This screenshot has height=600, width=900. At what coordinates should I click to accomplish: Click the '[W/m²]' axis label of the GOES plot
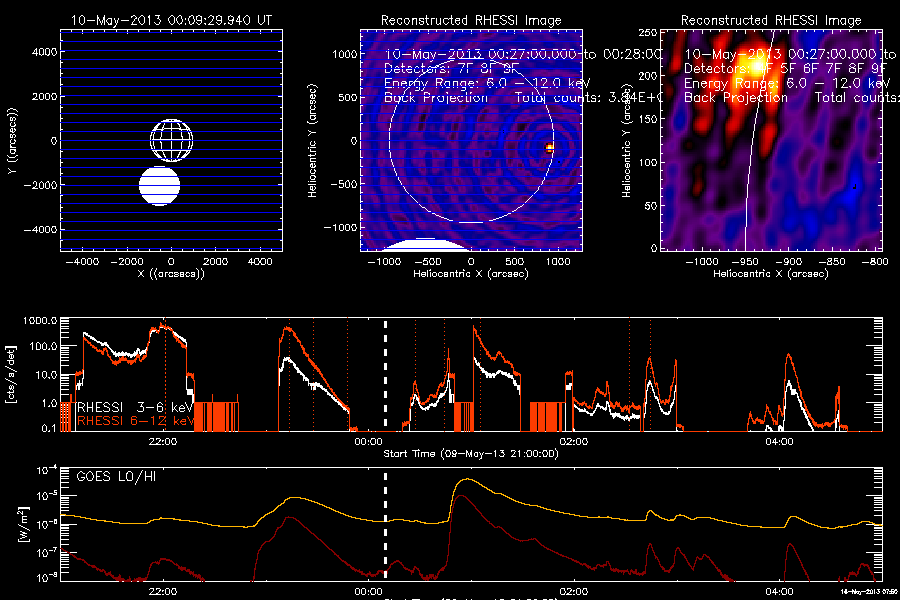point(22,524)
